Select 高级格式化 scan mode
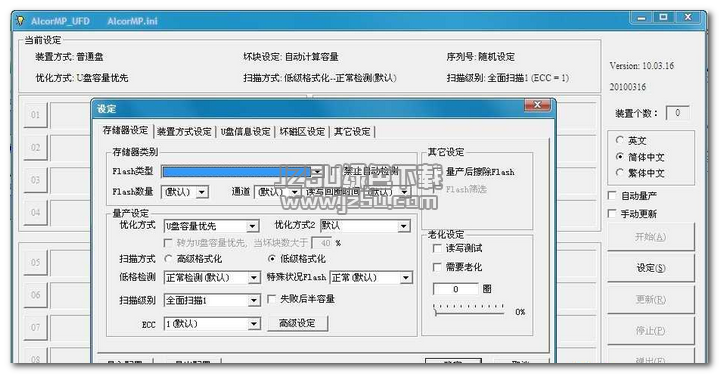Screen dimensions: 719x374 [168, 258]
